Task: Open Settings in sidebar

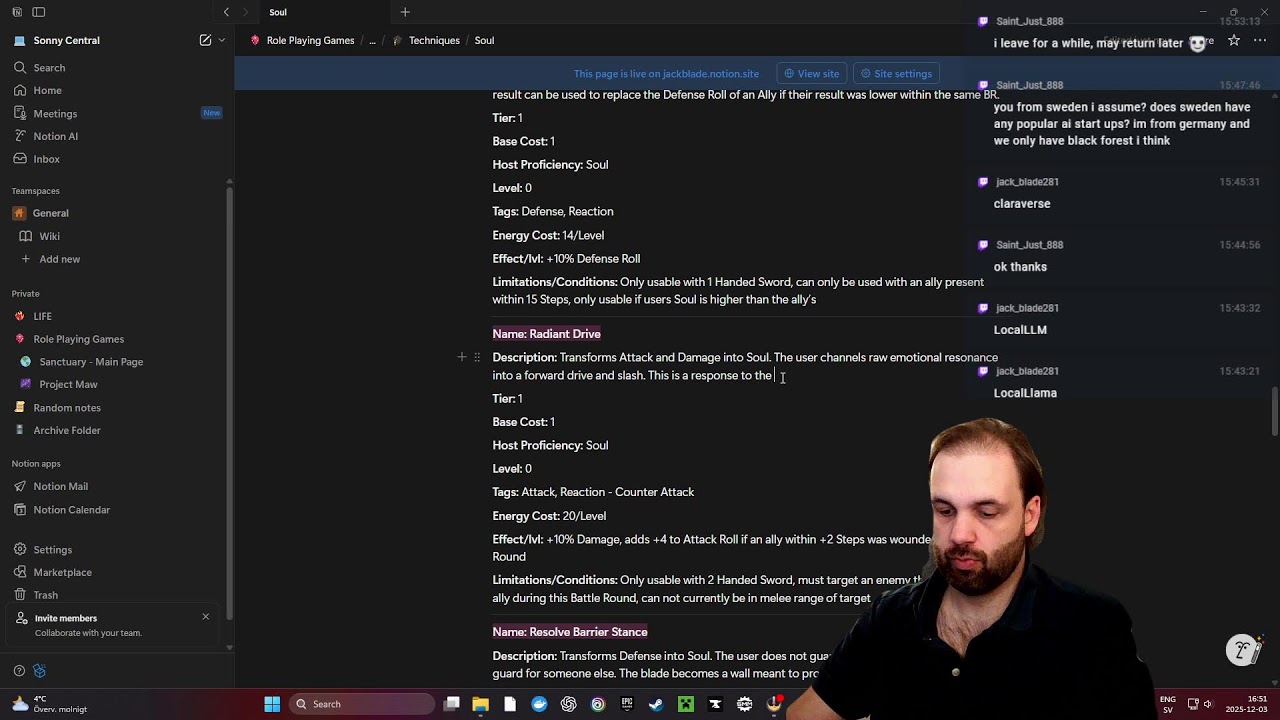Action: (52, 550)
